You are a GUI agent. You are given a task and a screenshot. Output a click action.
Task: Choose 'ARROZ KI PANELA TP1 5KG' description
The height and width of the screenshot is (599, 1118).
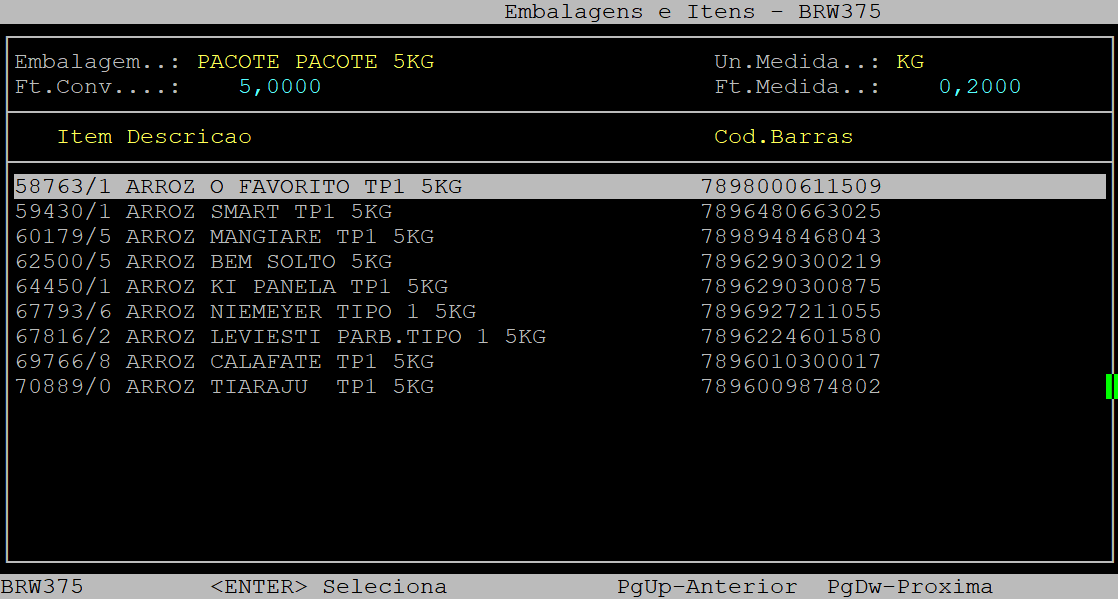point(287,287)
